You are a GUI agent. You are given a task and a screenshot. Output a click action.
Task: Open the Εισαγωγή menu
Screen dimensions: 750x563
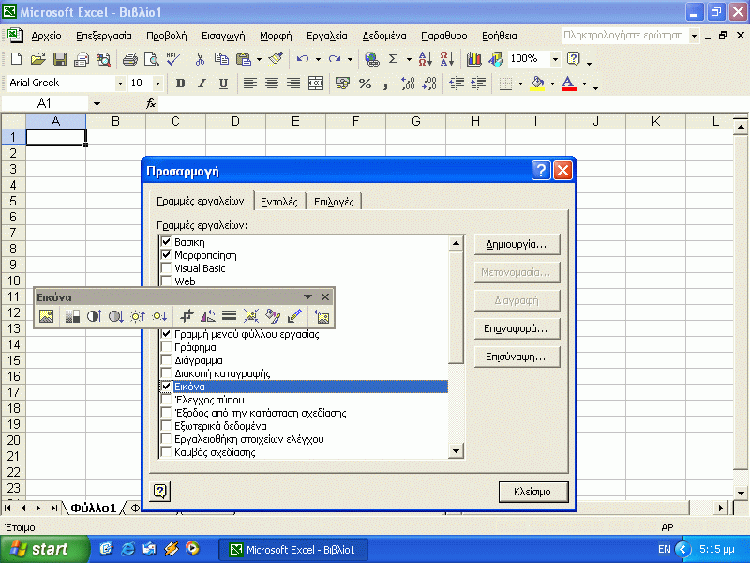click(x=223, y=36)
